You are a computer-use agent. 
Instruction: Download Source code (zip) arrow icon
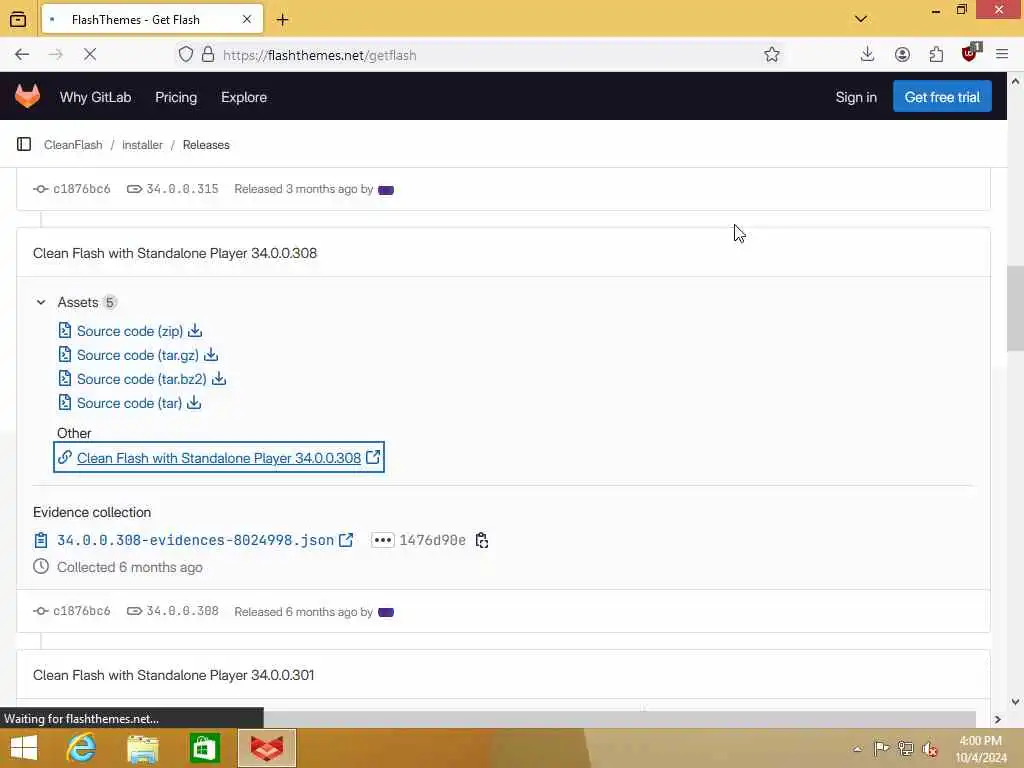(x=195, y=331)
